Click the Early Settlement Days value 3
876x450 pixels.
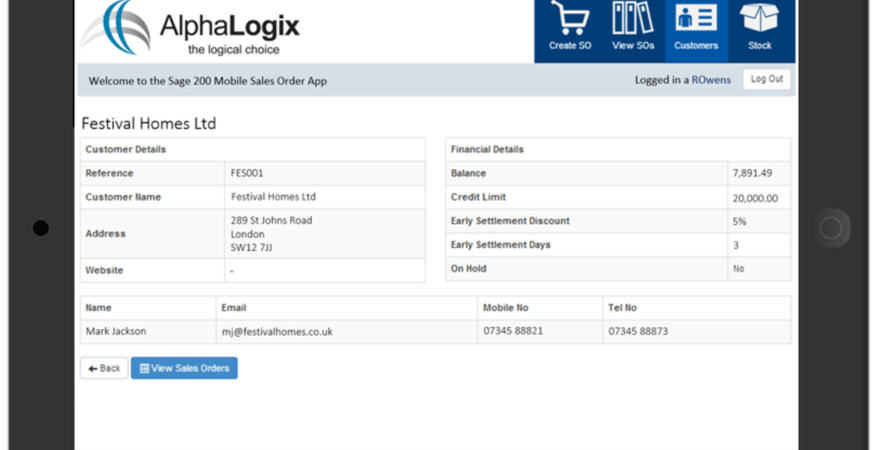click(x=736, y=245)
